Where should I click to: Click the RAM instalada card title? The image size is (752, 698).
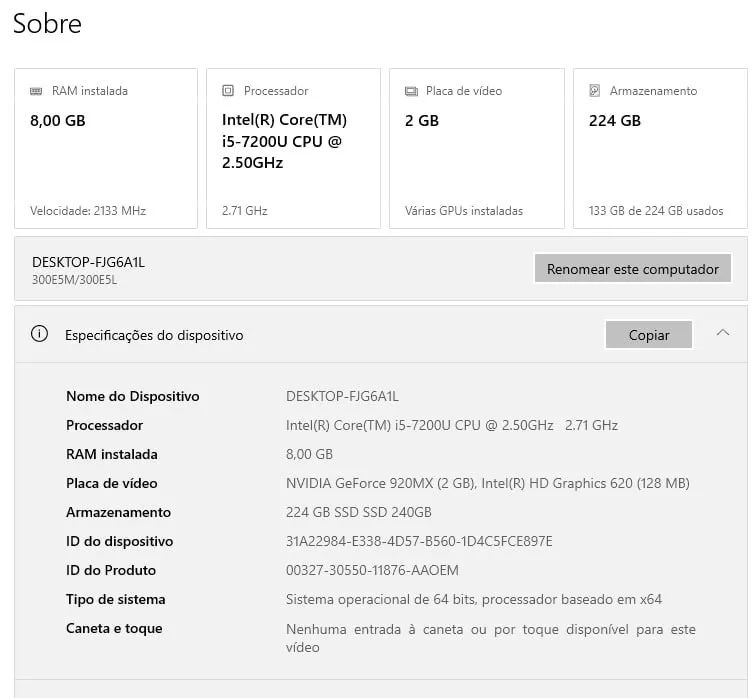[x=90, y=91]
